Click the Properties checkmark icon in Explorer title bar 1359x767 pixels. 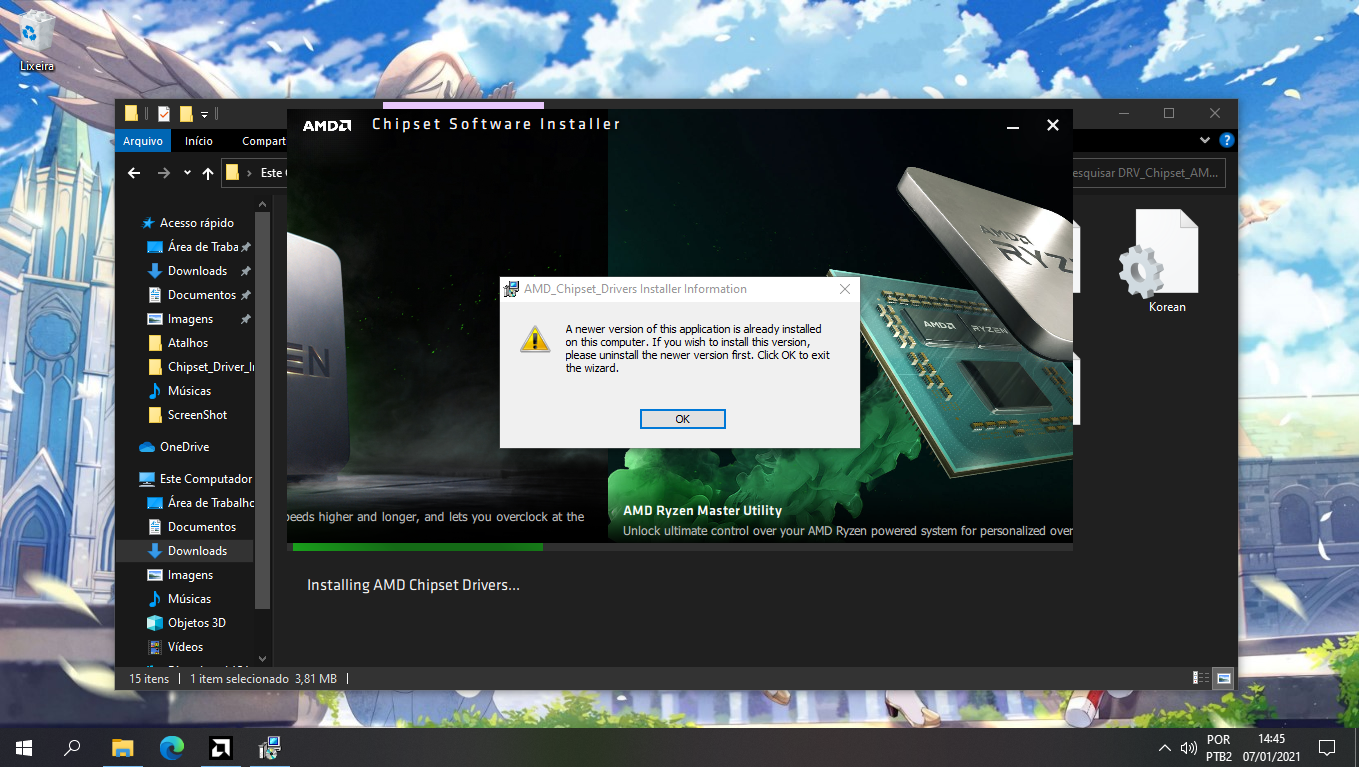click(x=164, y=114)
